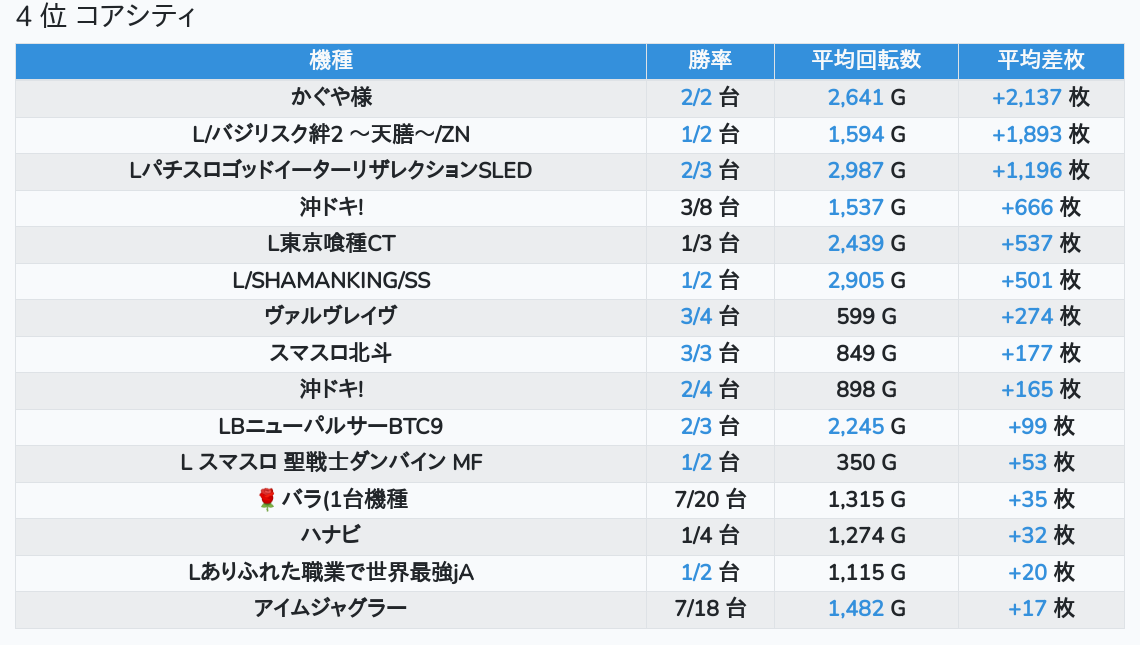Viewport: 1140px width, 645px height.
Task: Select the 3/8 台 win rate cell
Action: point(710,207)
